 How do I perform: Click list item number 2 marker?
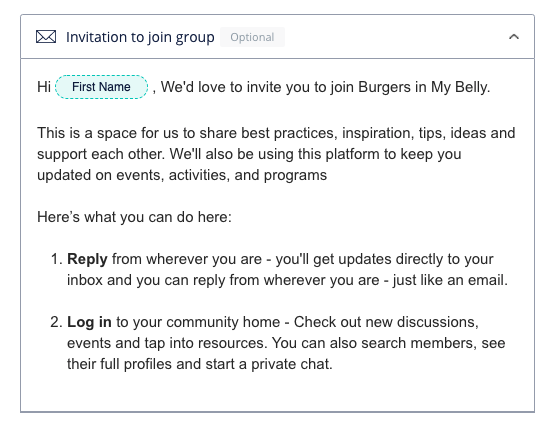(x=56, y=322)
